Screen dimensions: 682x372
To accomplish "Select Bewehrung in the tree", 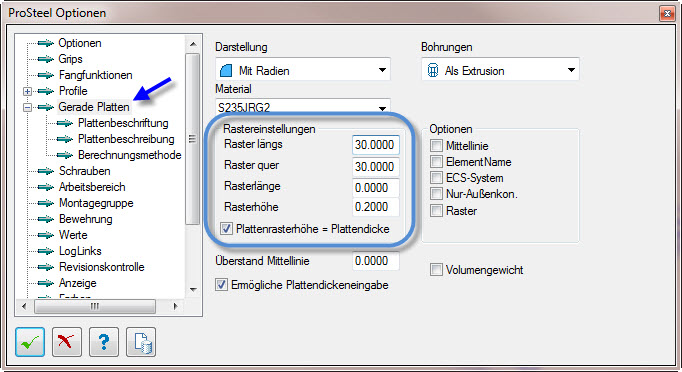I will [x=86, y=219].
